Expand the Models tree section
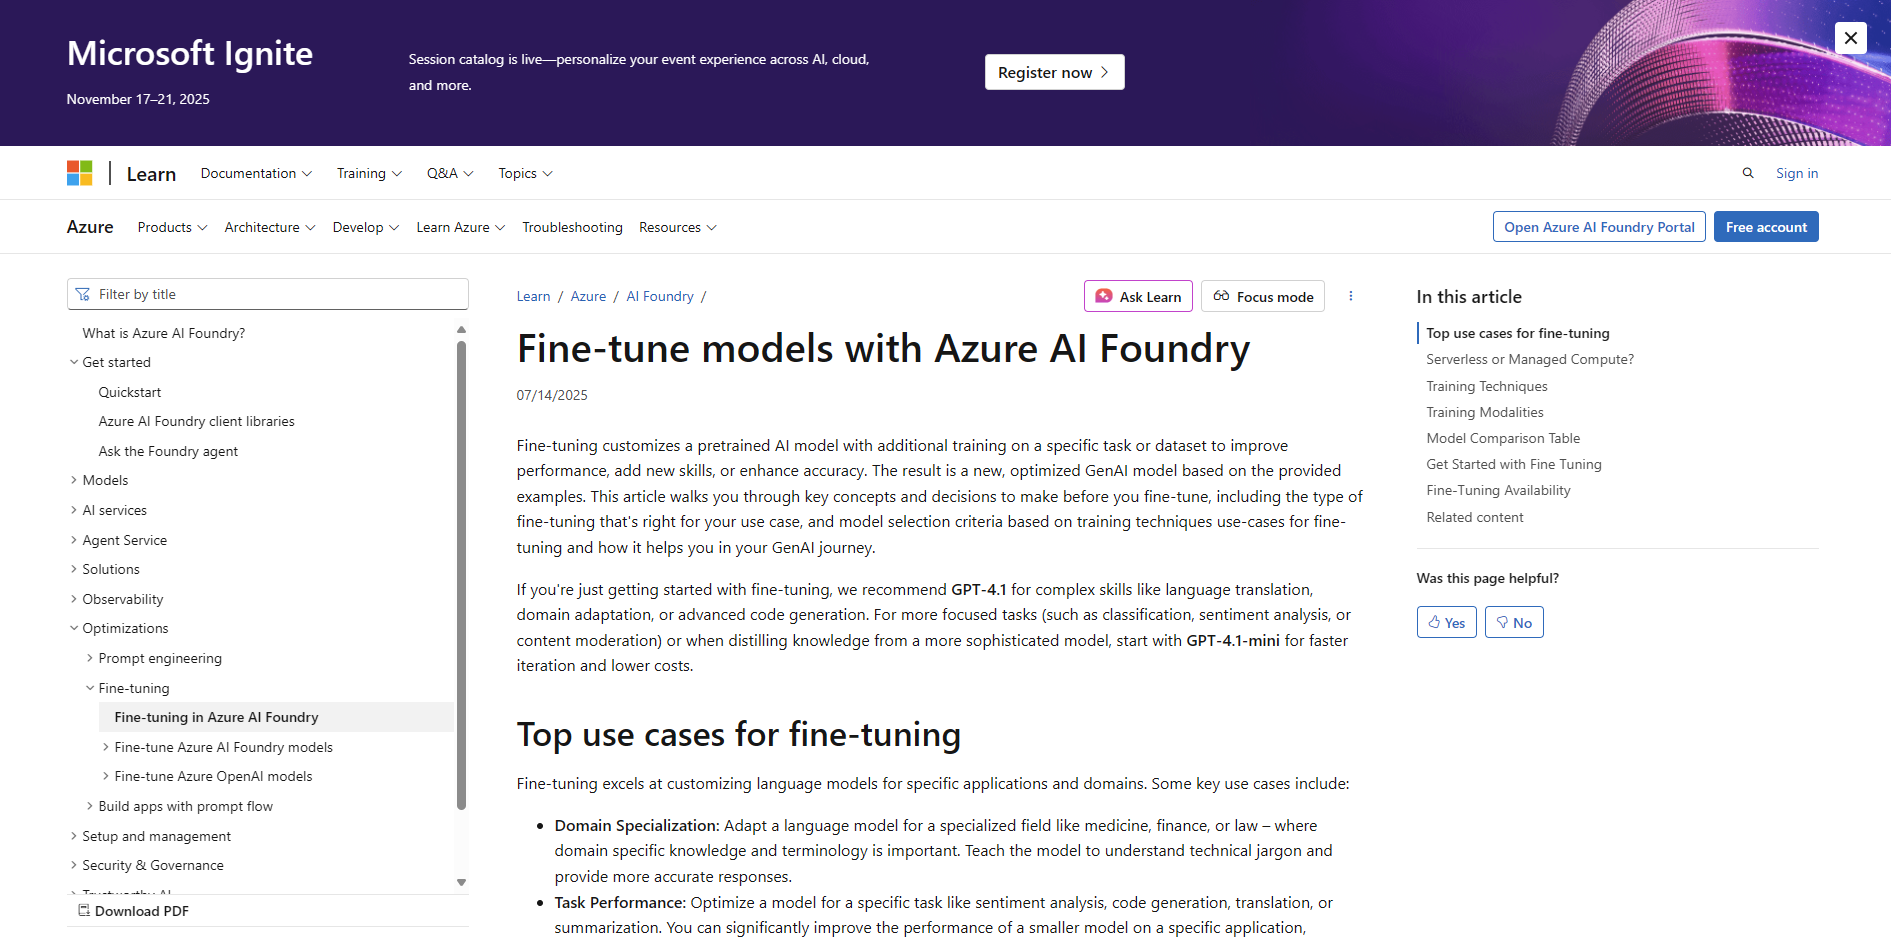This screenshot has height=947, width=1891. (x=105, y=480)
